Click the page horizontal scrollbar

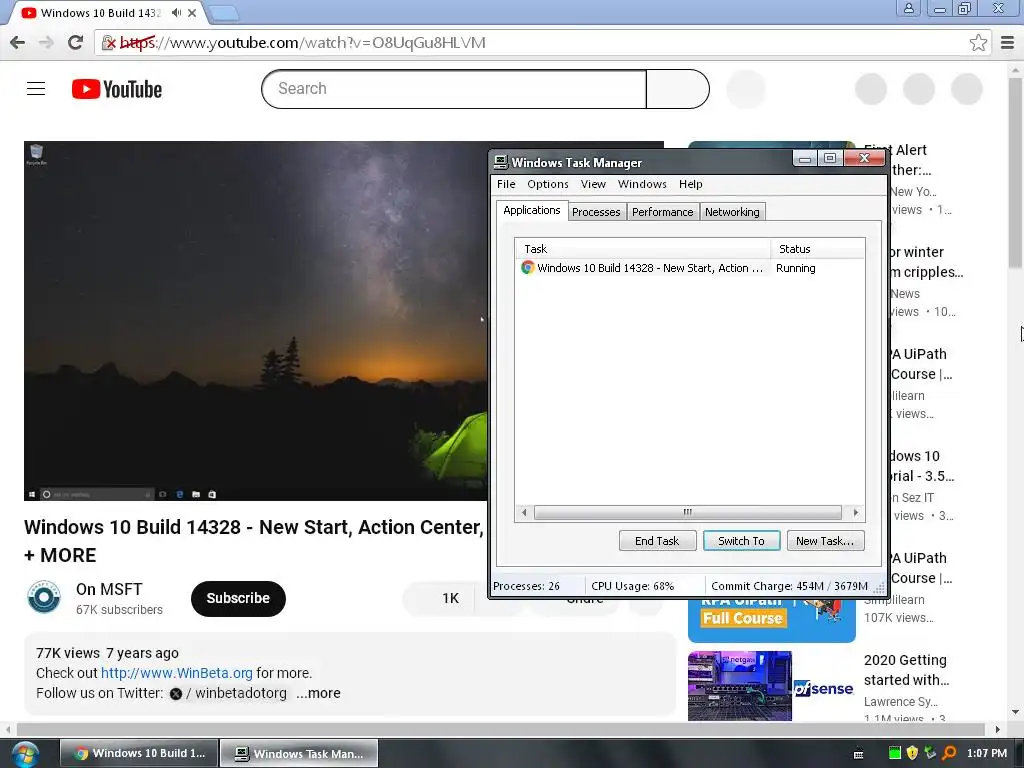501,729
